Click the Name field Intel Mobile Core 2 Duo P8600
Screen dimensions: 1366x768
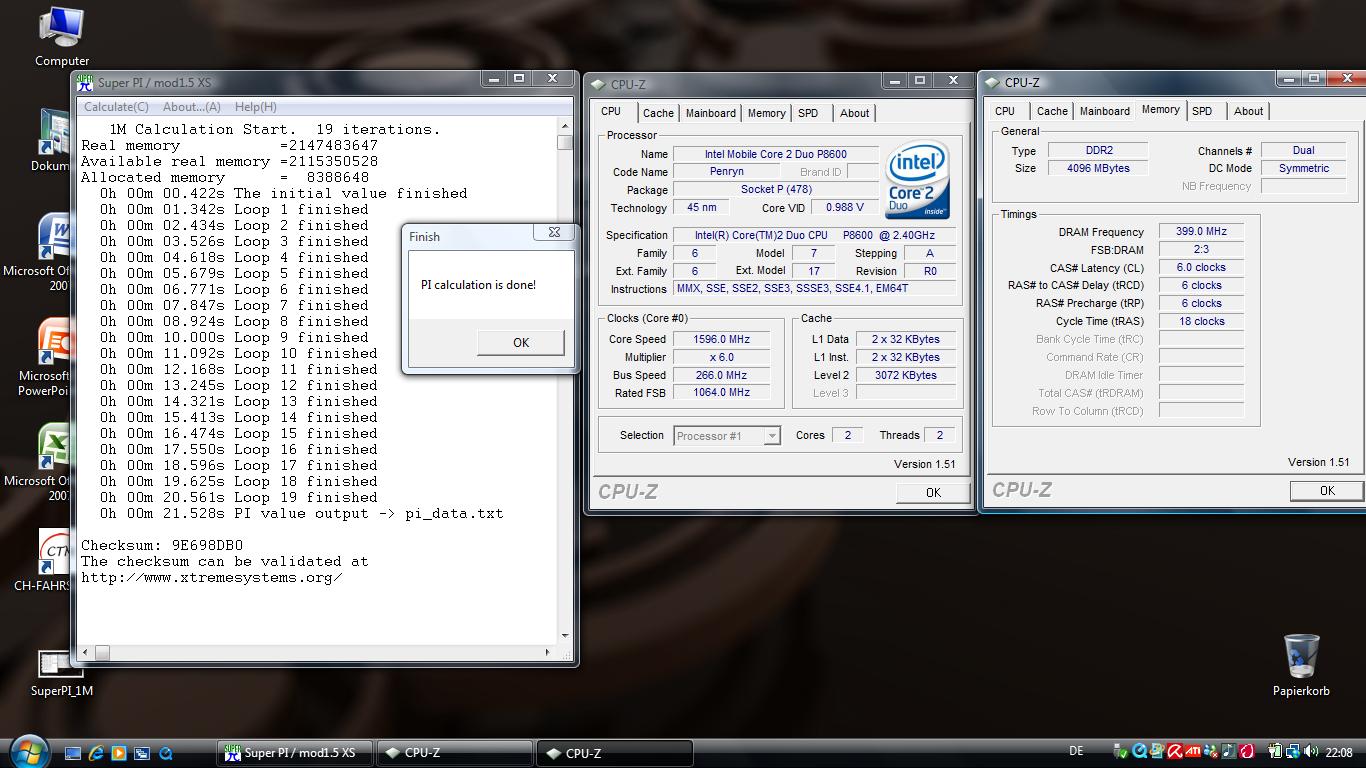[775, 154]
